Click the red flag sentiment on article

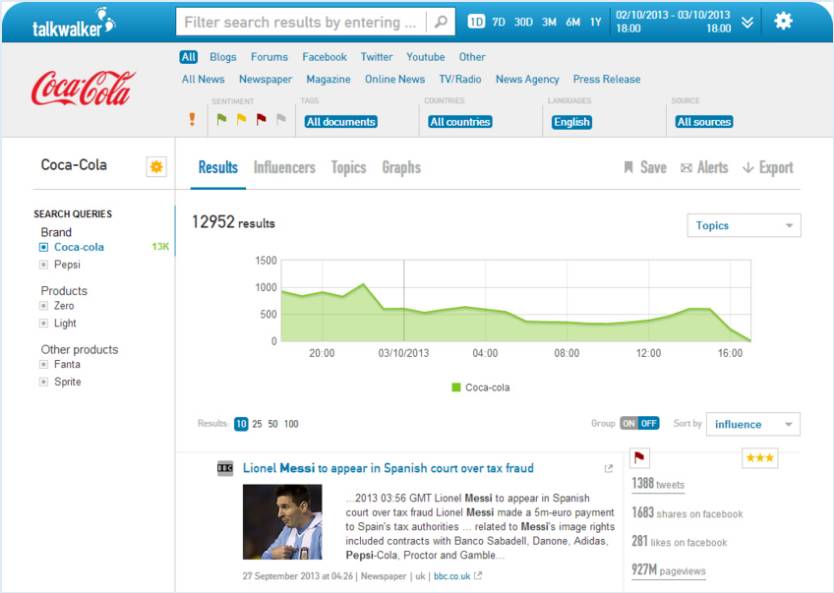(x=639, y=457)
